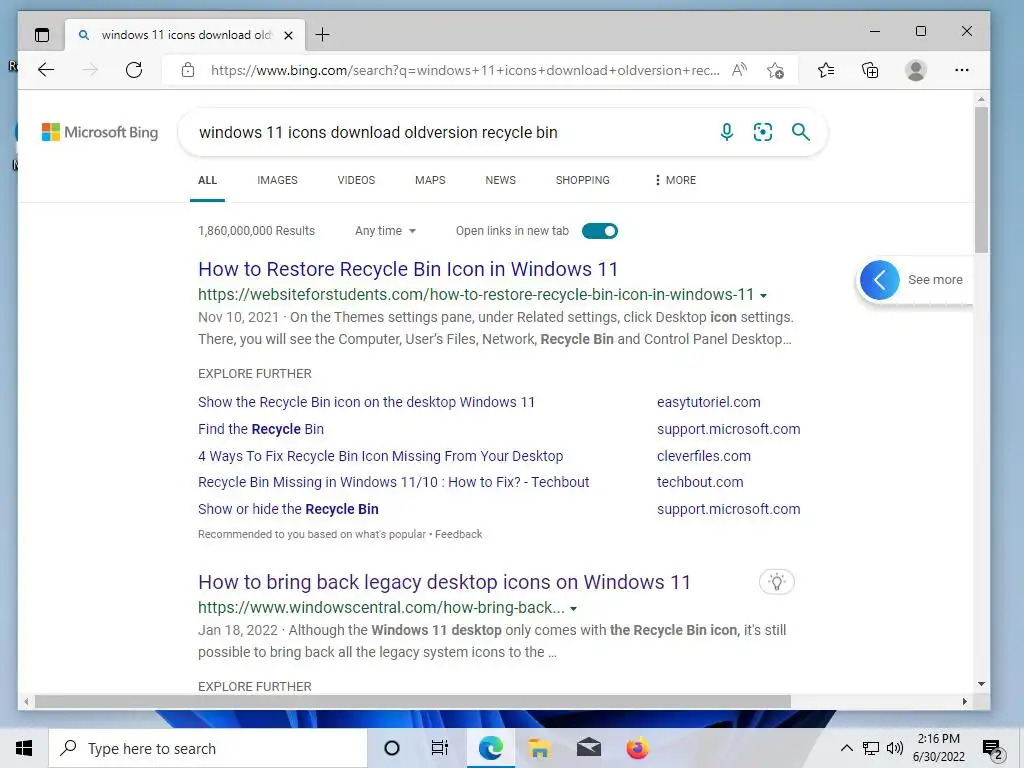Click the horizontal scrollbar thumb
The height and width of the screenshot is (768, 1024).
413,701
